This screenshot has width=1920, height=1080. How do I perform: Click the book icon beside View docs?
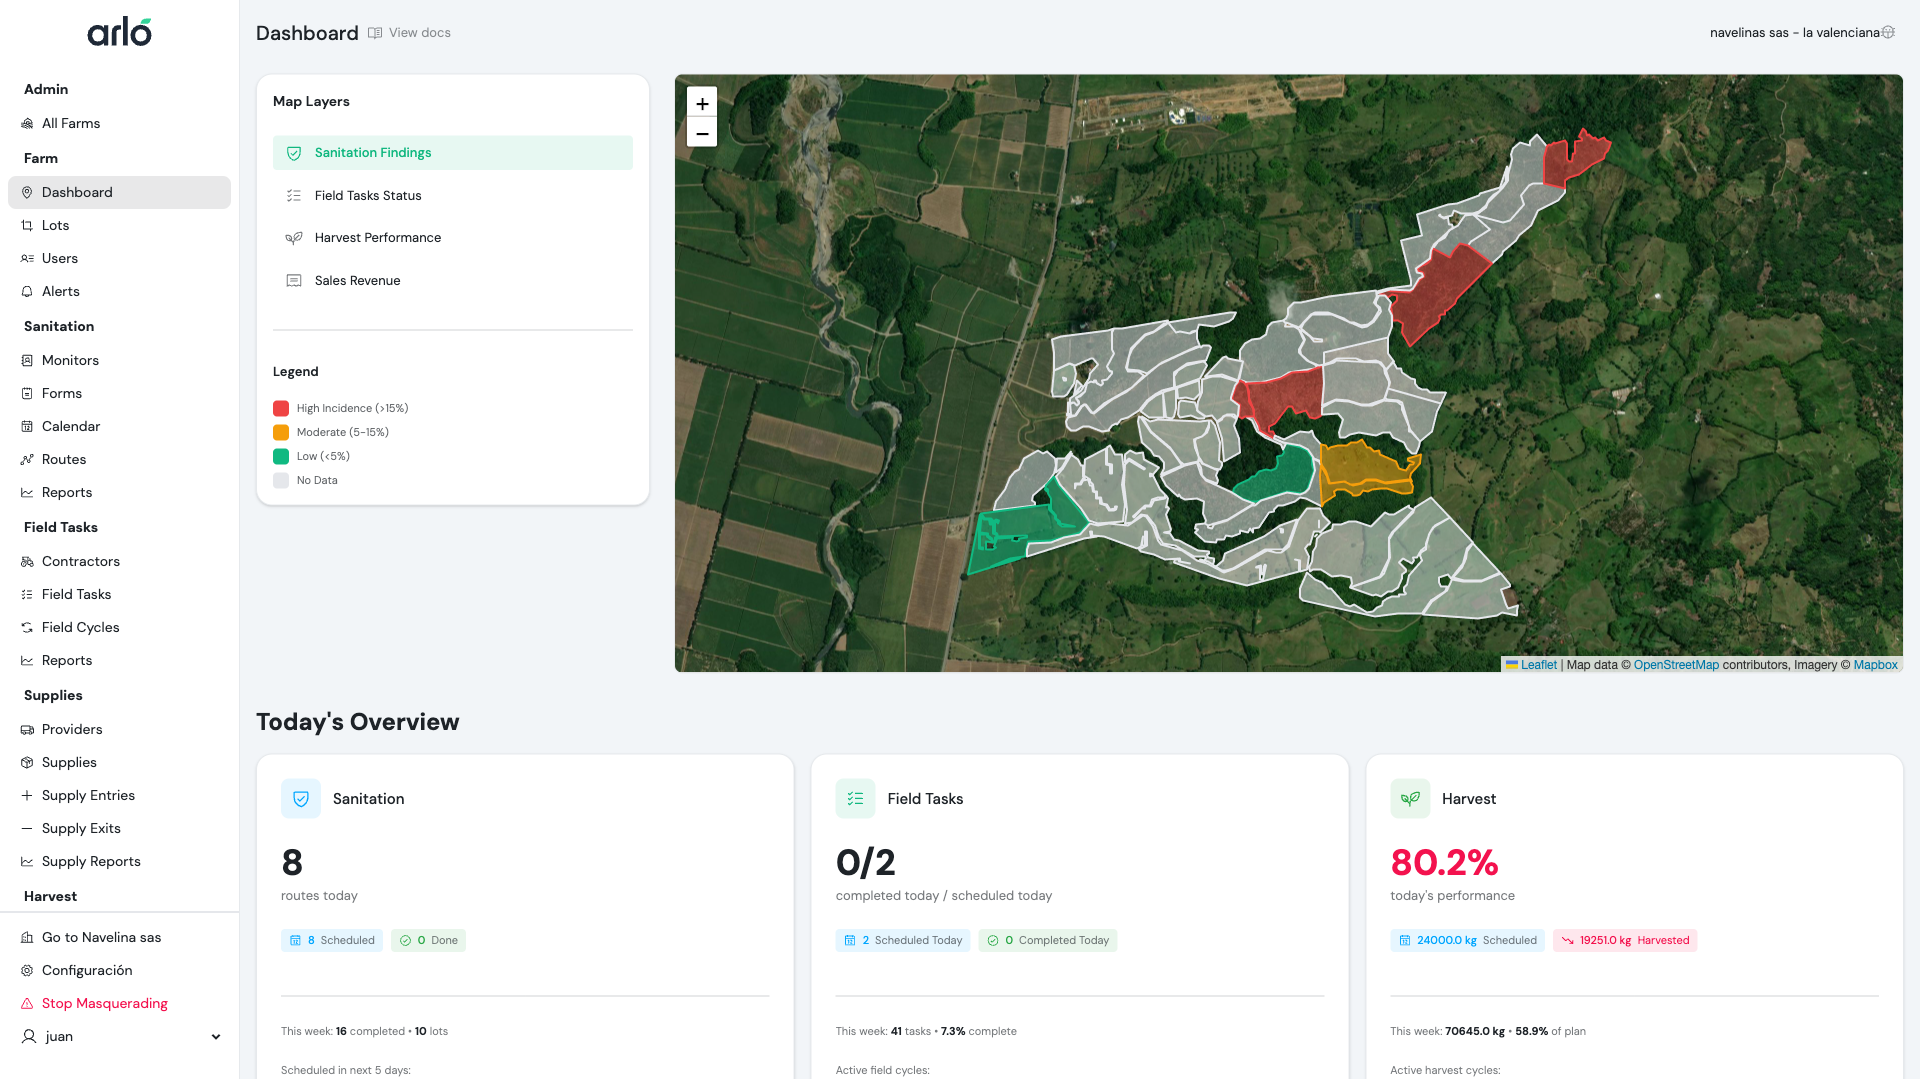pos(375,33)
